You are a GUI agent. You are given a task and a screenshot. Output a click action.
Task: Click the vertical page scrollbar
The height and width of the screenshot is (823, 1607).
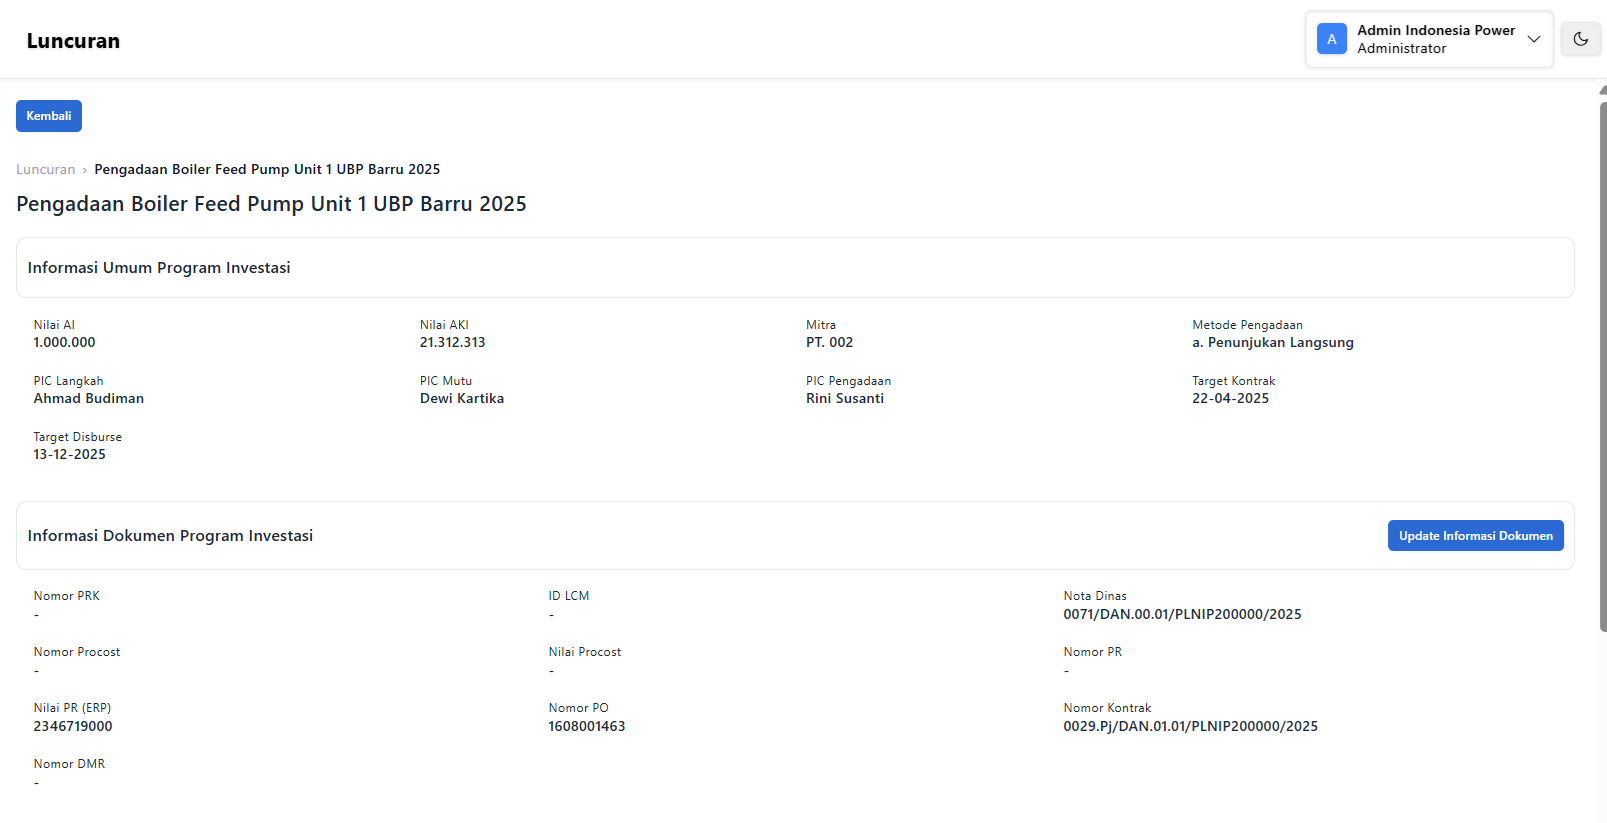click(1602, 360)
